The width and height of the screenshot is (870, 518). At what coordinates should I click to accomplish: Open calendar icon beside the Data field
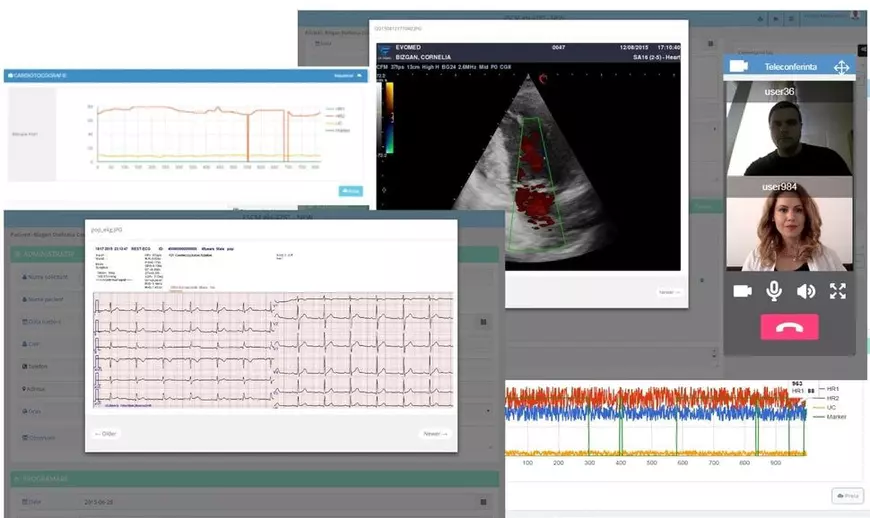coord(483,502)
